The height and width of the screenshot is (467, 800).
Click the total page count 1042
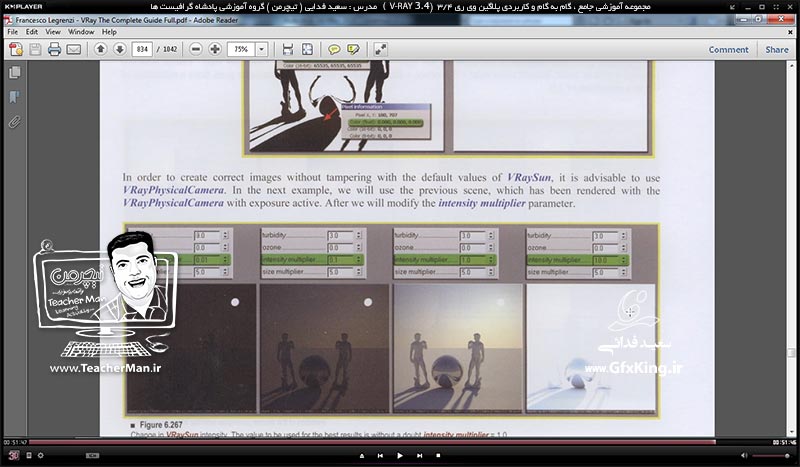[x=170, y=50]
